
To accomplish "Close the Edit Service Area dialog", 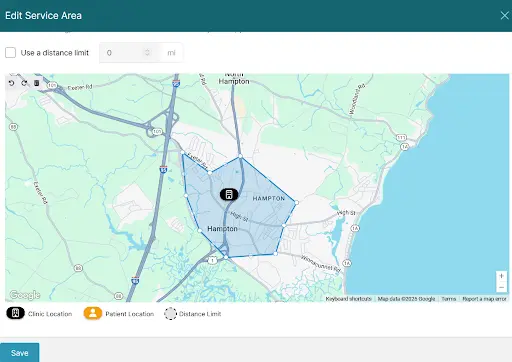I will [504, 15].
